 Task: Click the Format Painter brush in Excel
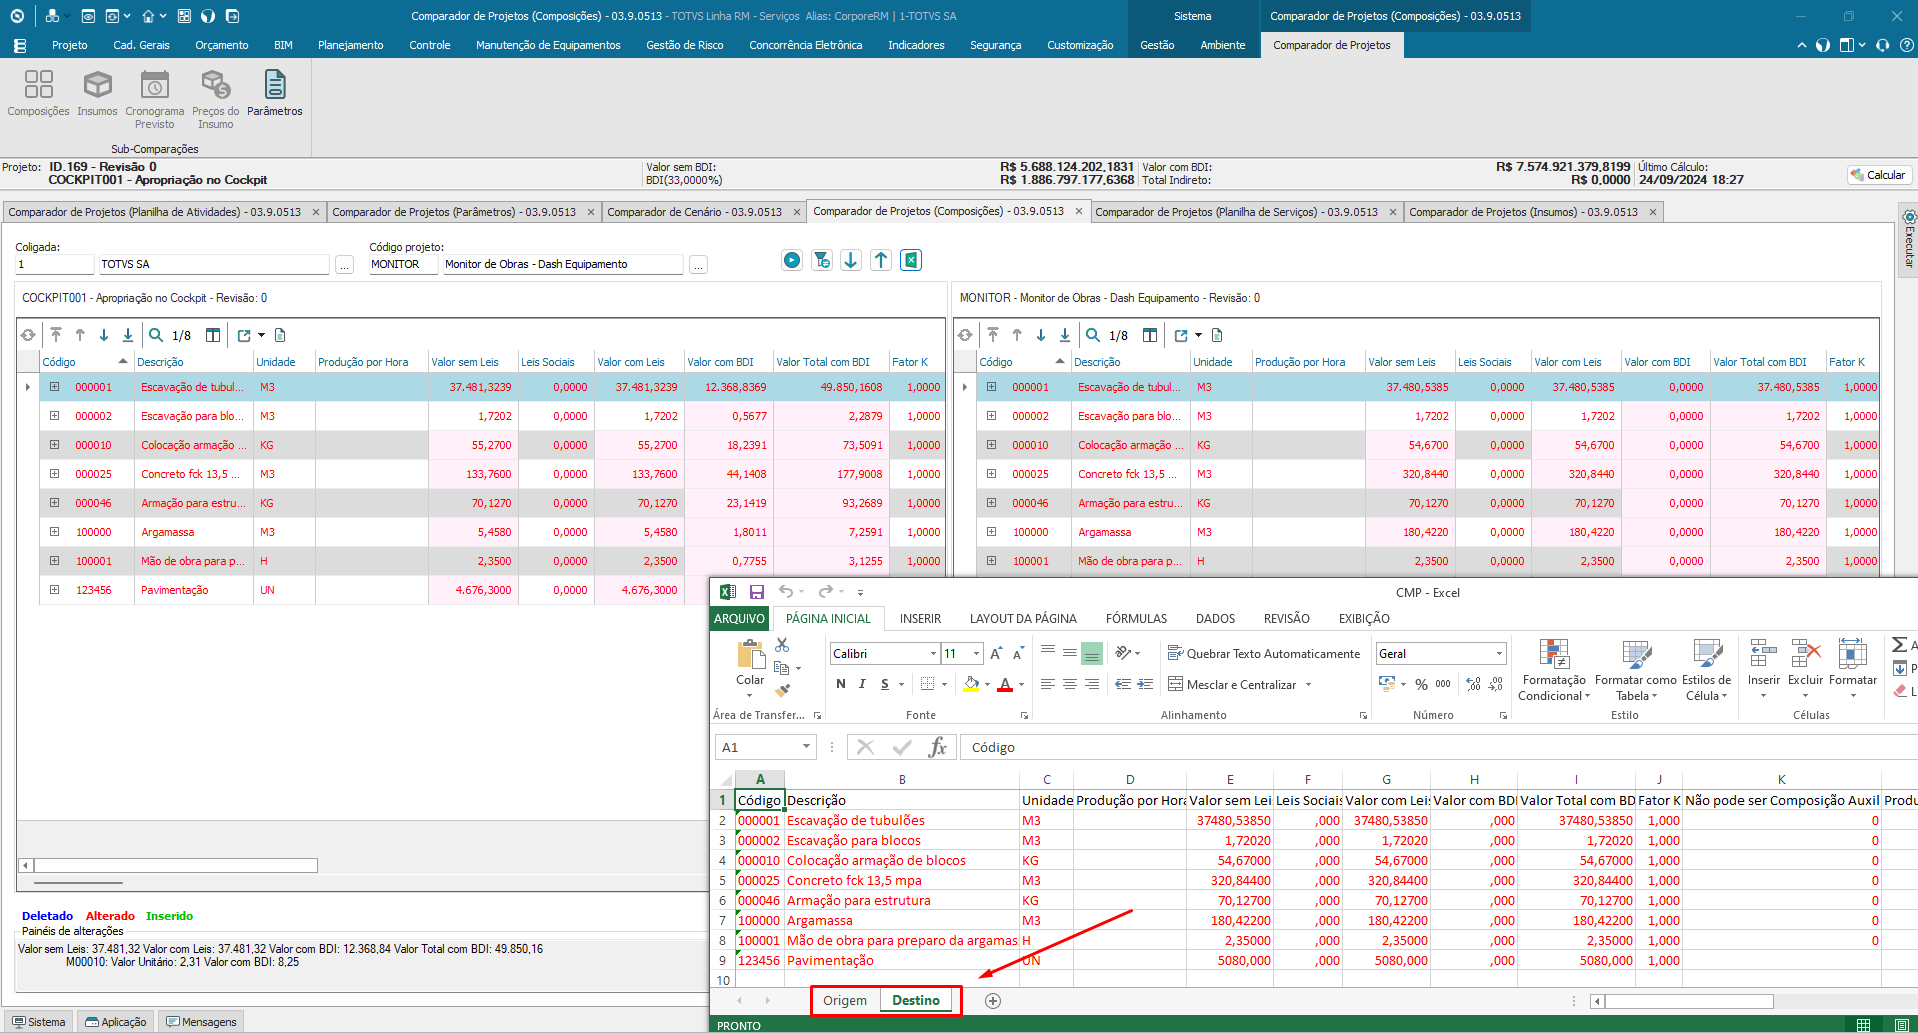click(x=782, y=689)
